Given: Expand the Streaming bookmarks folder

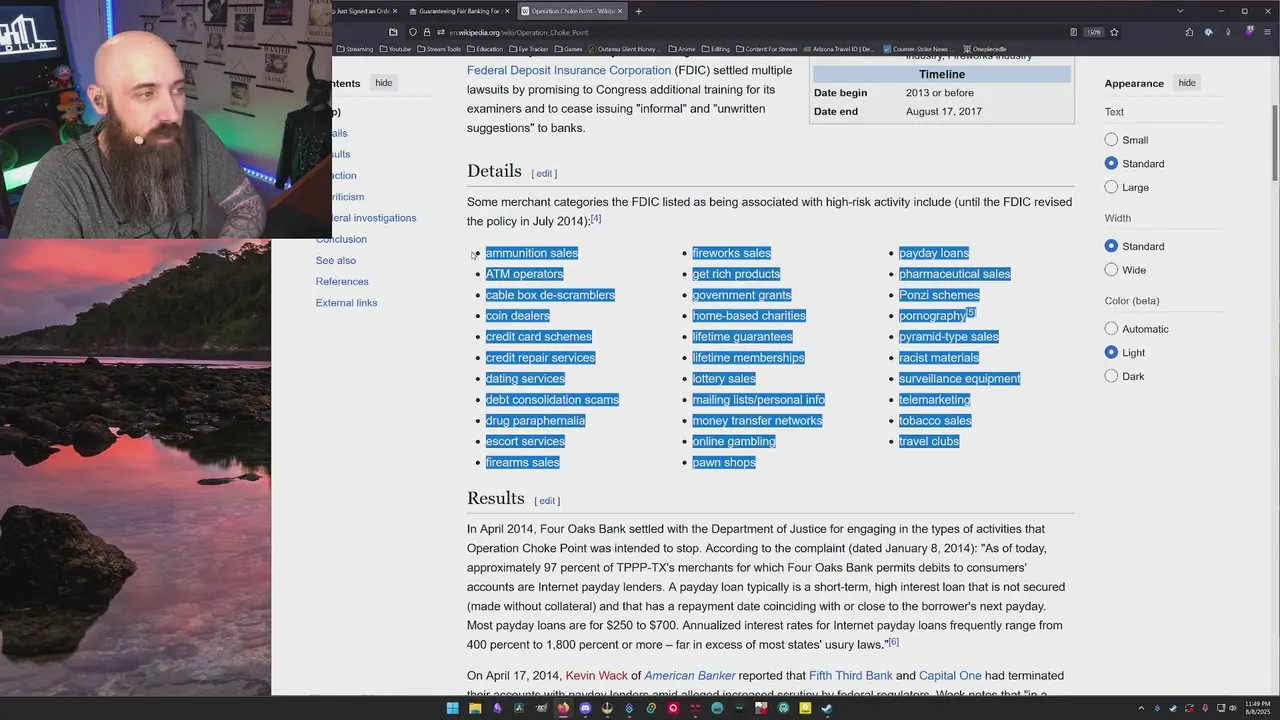Looking at the screenshot, I should tap(355, 49).
